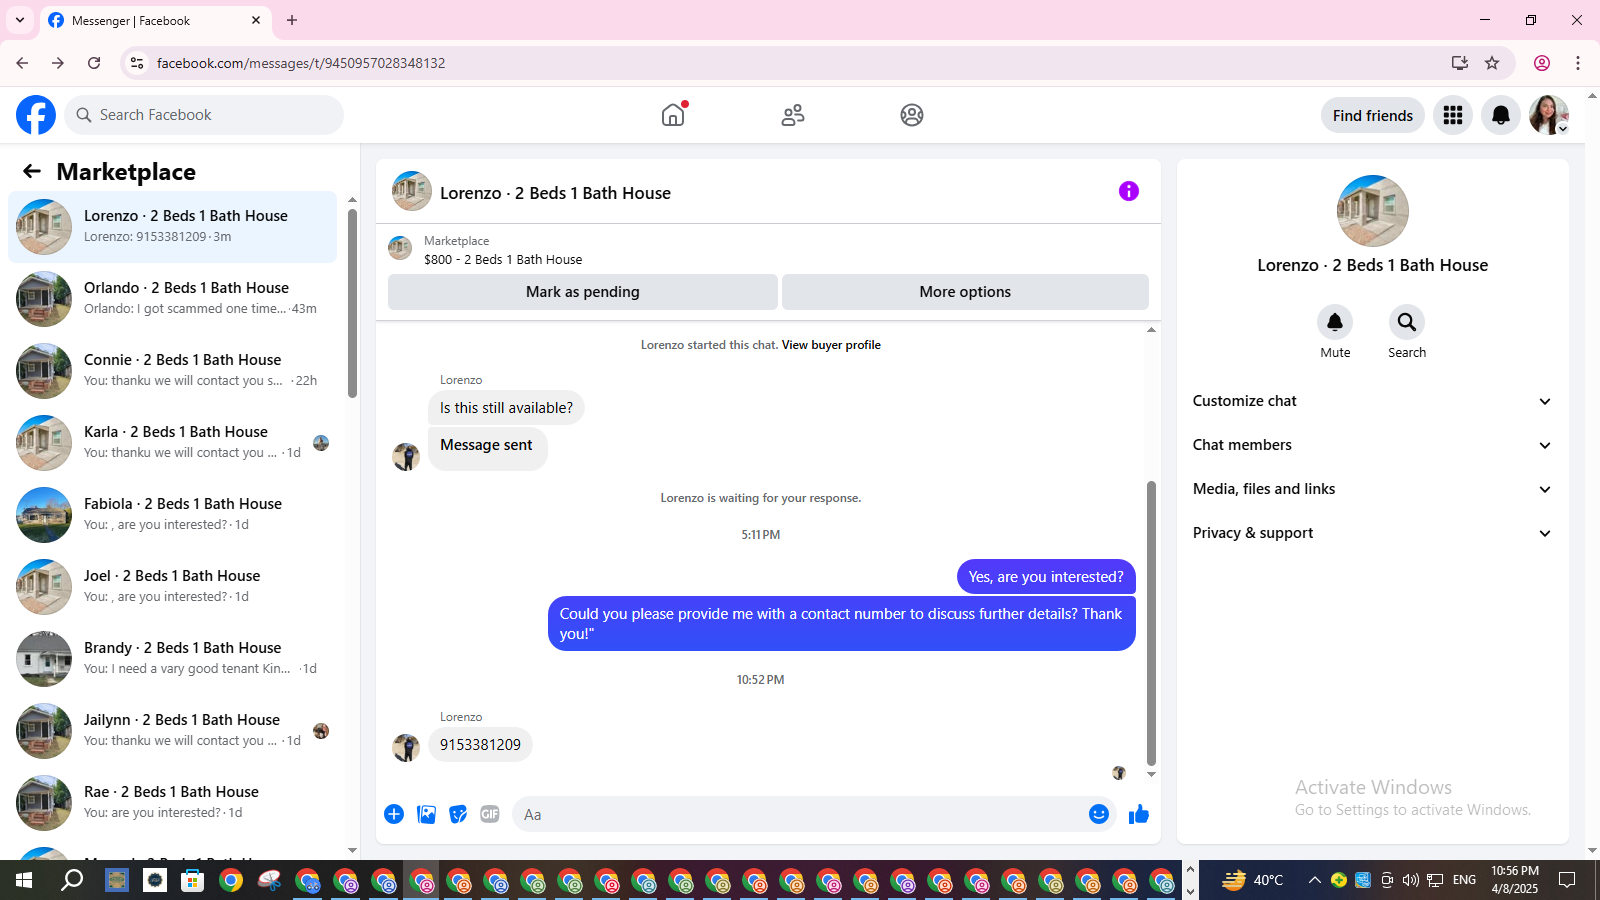Bookmark this page with the star icon
Viewport: 1600px width, 900px height.
coord(1492,63)
